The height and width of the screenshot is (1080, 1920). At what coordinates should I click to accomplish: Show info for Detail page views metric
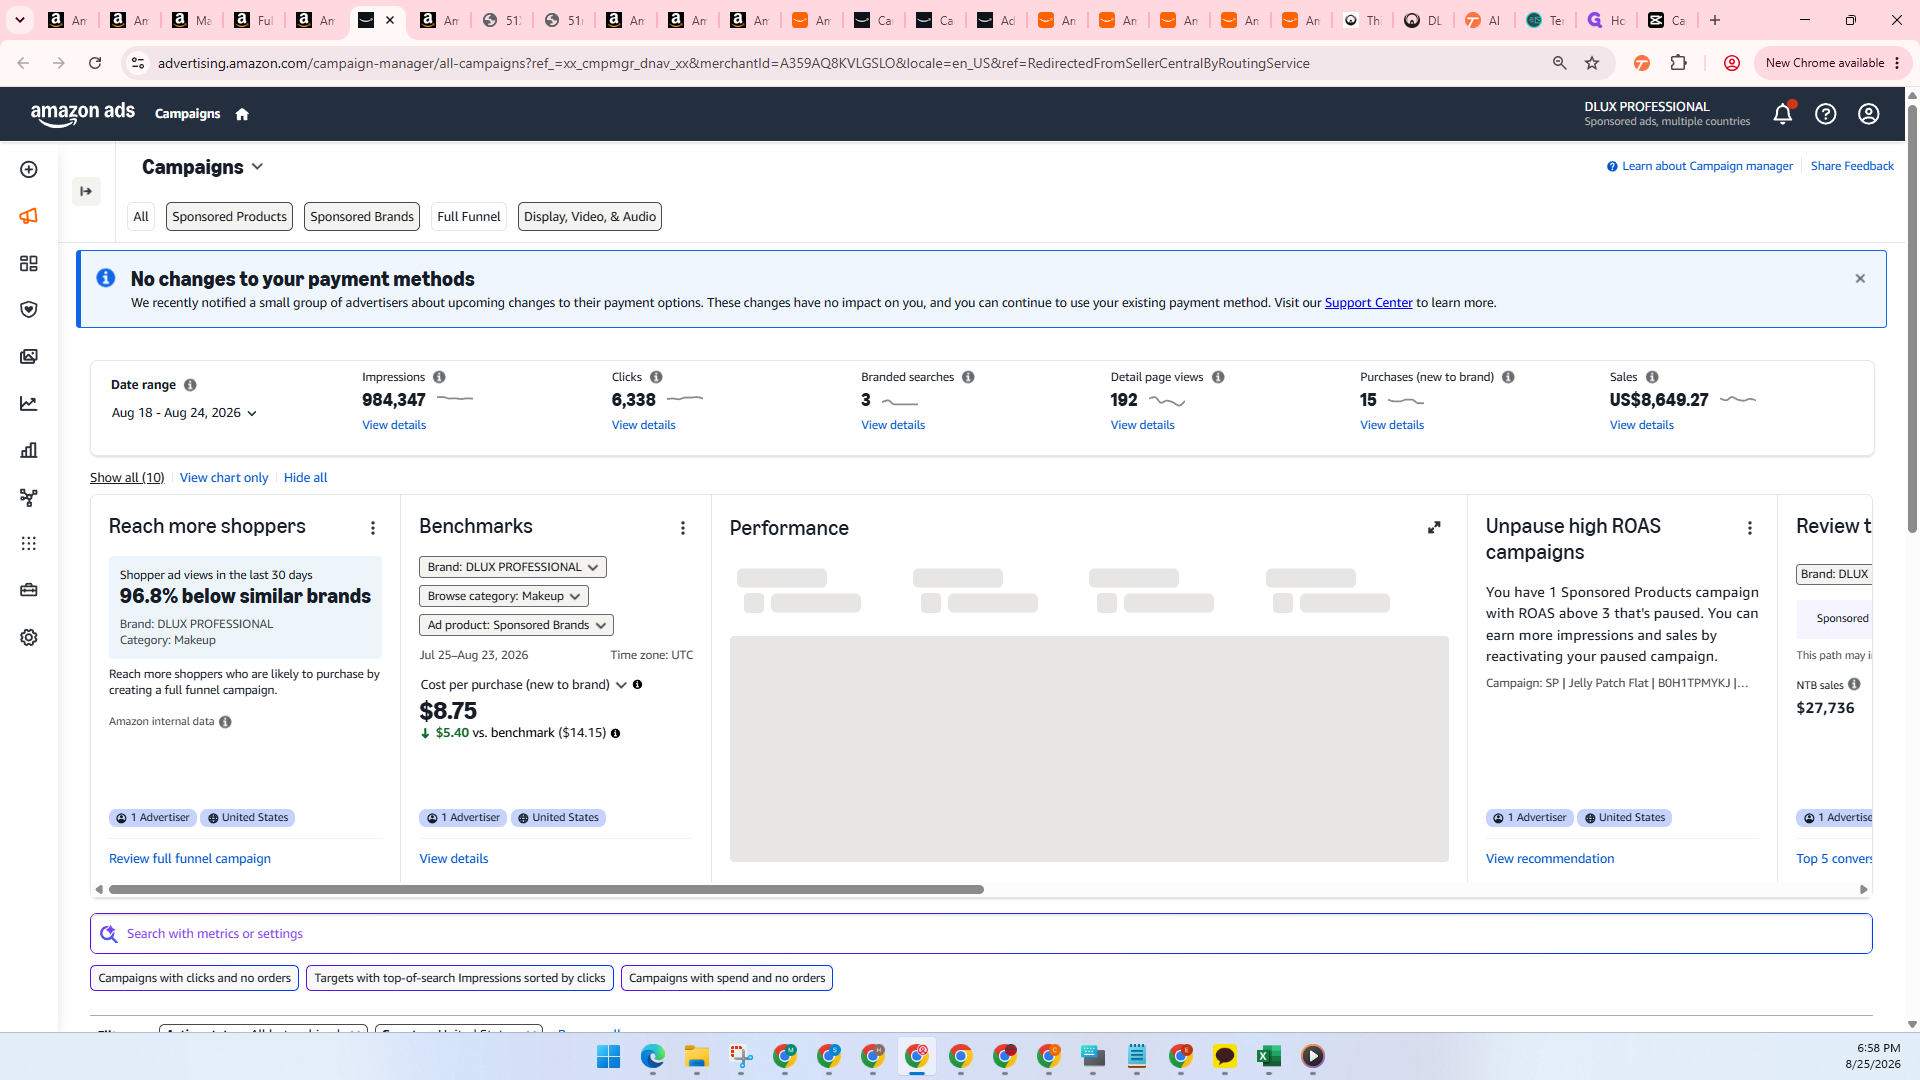coord(1218,377)
